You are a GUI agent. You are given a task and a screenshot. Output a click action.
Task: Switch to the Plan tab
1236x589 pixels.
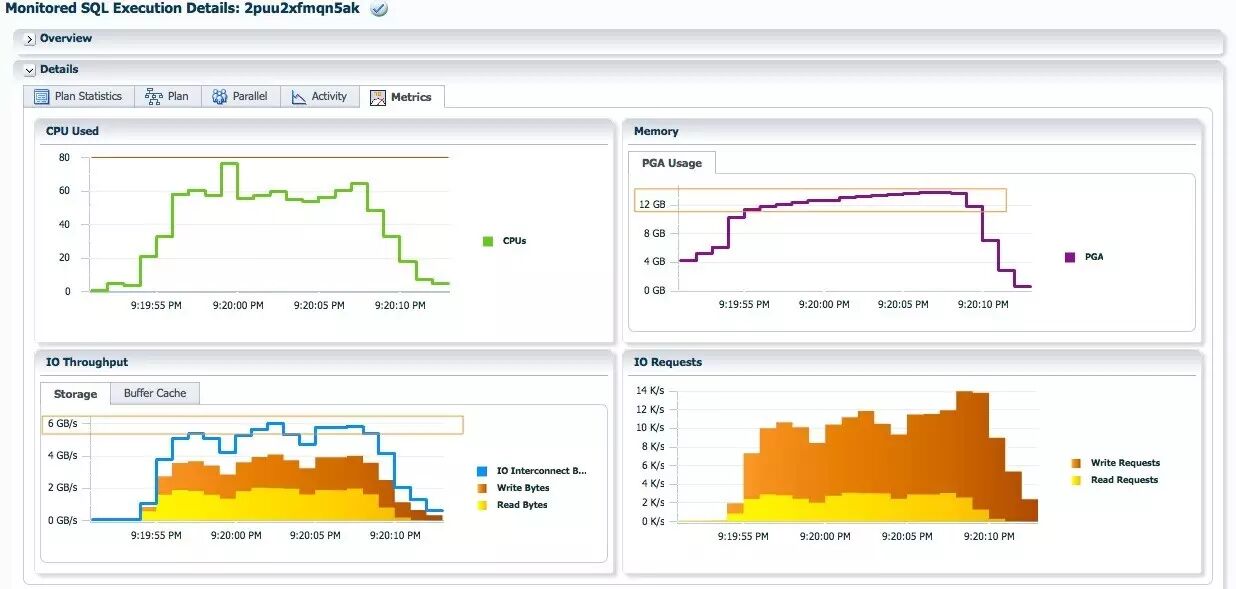(167, 96)
